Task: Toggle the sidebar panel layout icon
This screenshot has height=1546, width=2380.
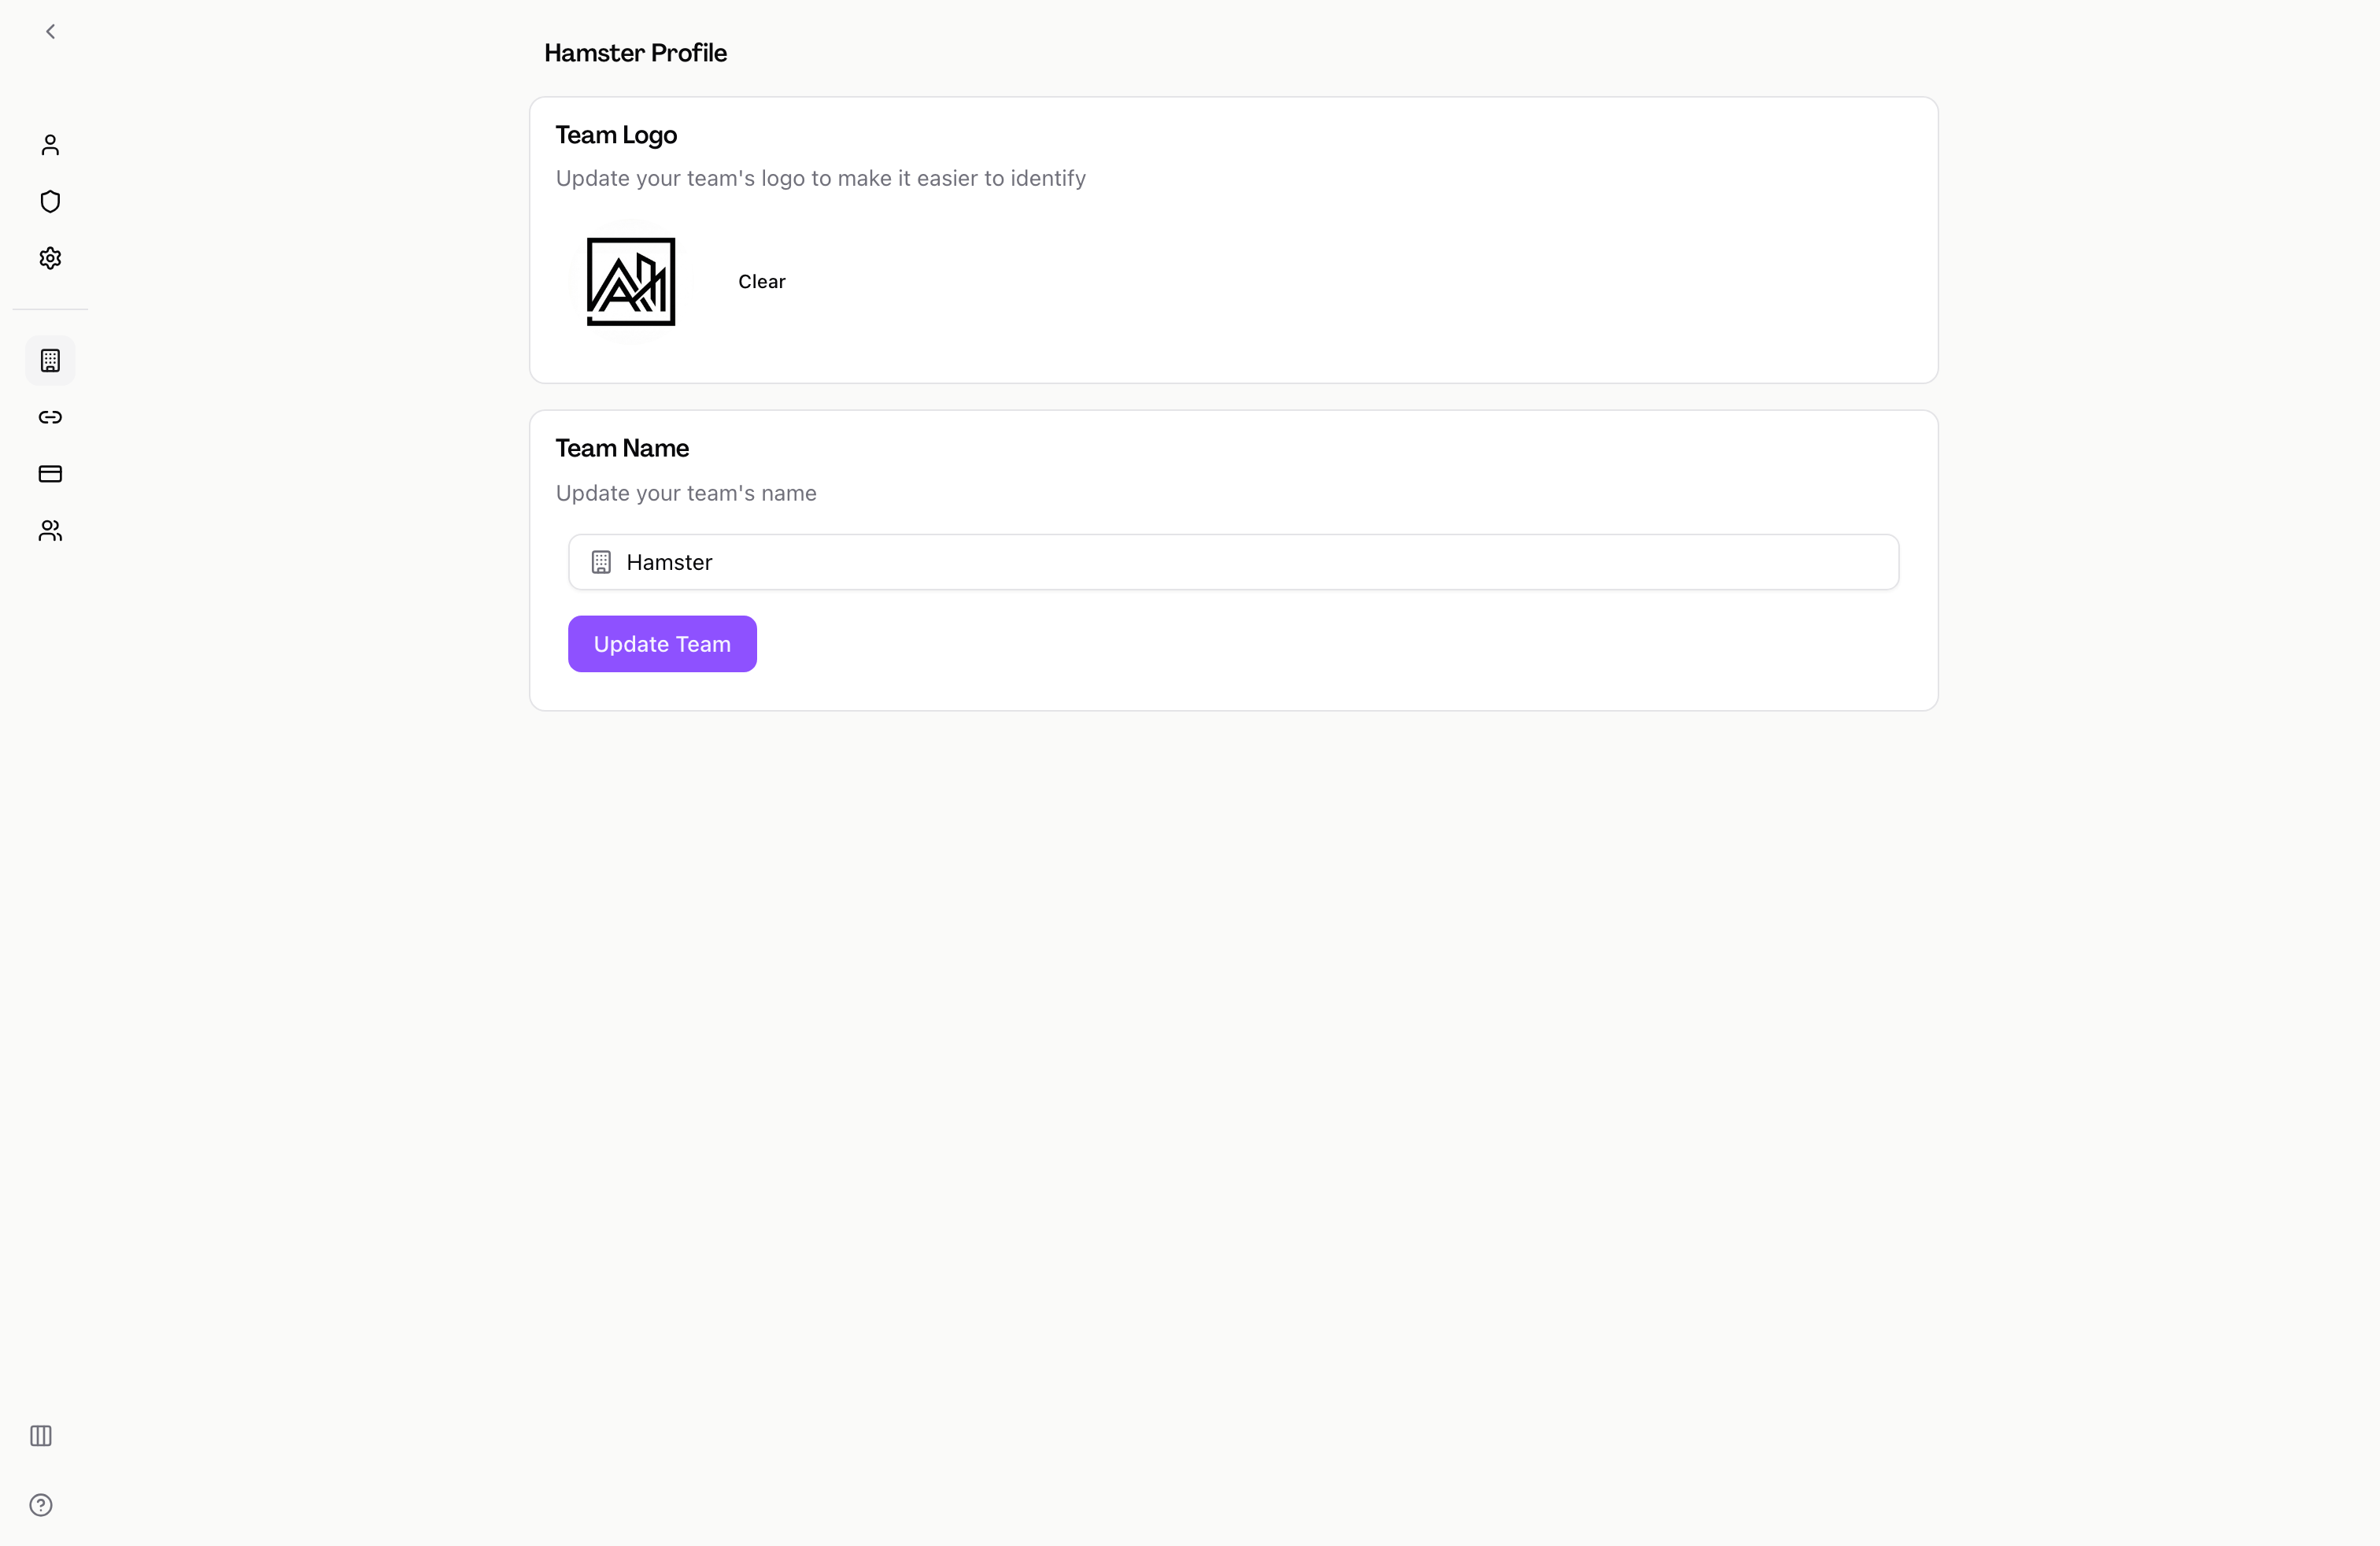Action: 41,1436
